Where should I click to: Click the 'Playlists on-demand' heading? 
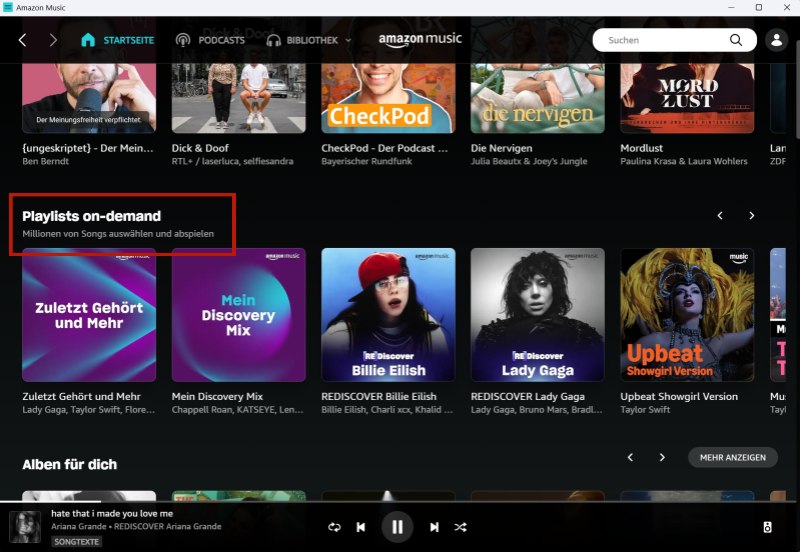tap(91, 216)
